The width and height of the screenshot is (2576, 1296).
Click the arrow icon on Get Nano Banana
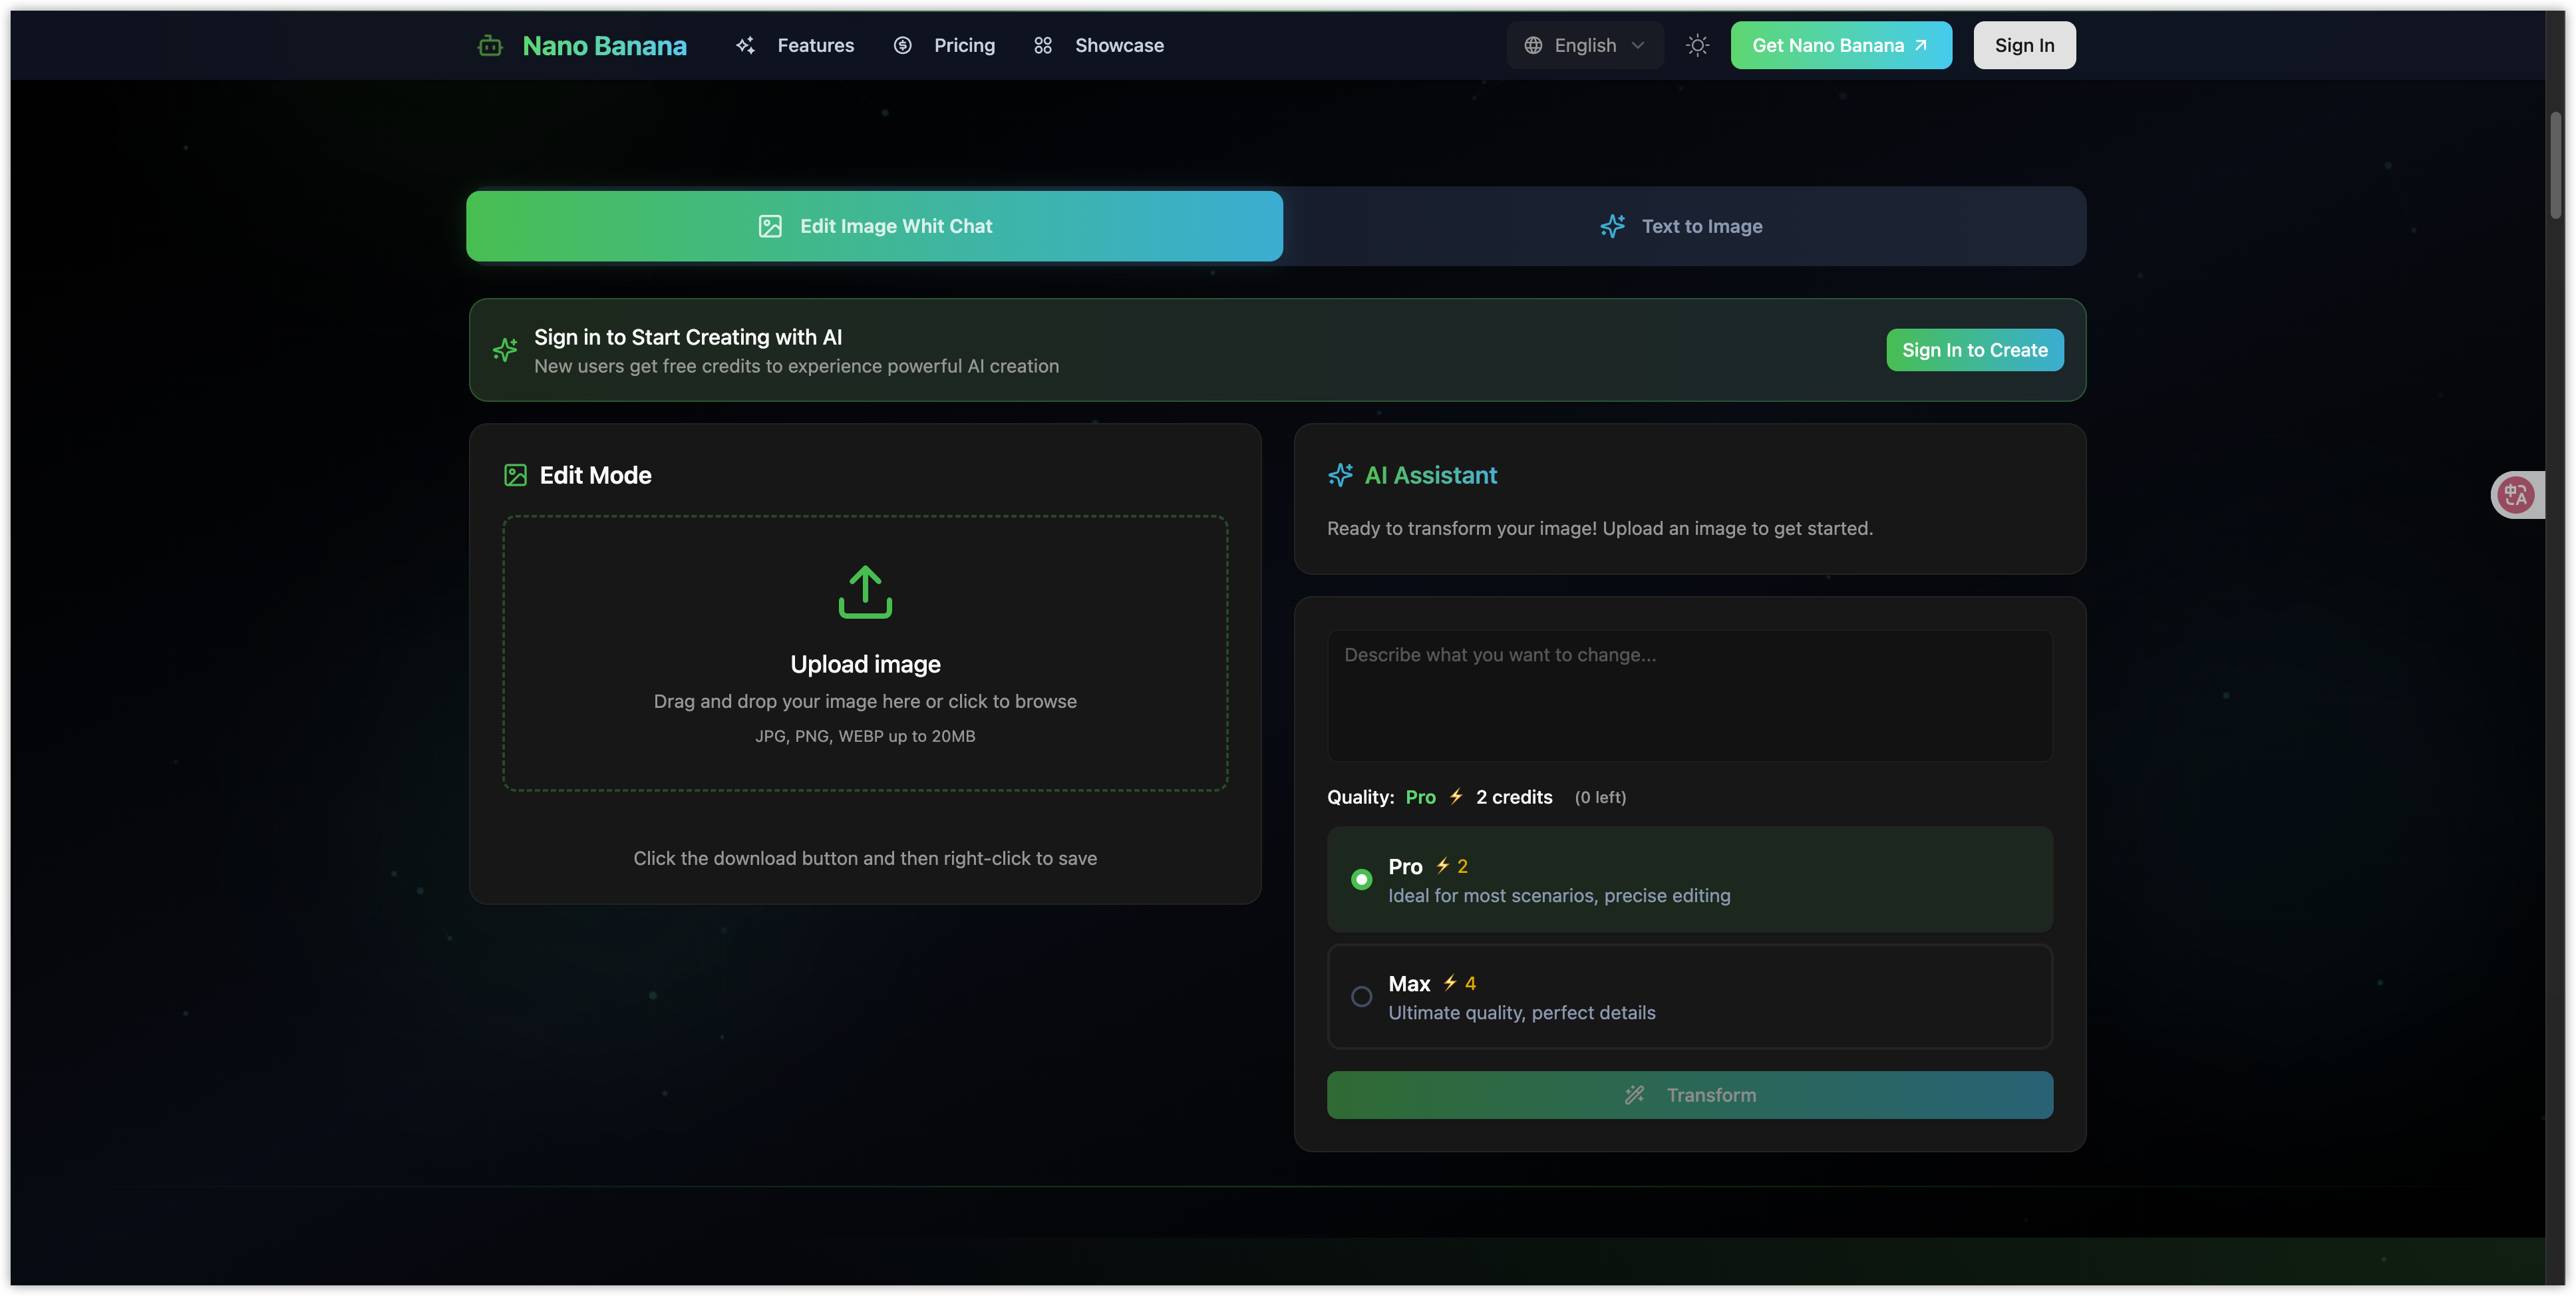(1920, 45)
